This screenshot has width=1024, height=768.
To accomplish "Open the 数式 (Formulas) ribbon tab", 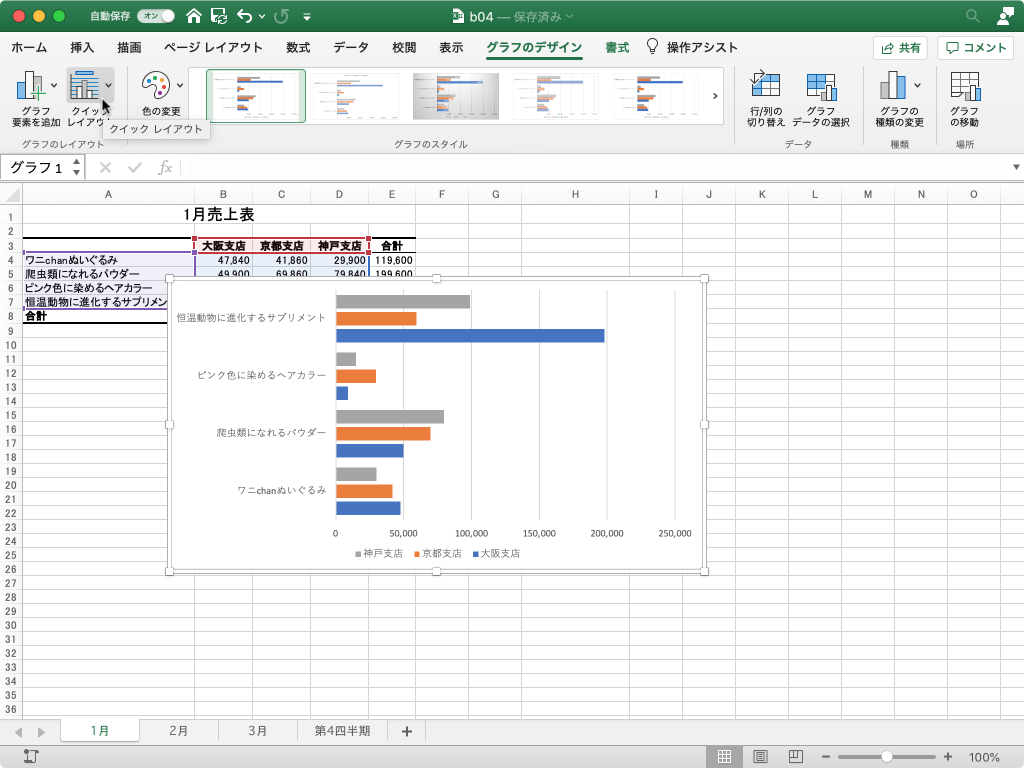I will (298, 47).
